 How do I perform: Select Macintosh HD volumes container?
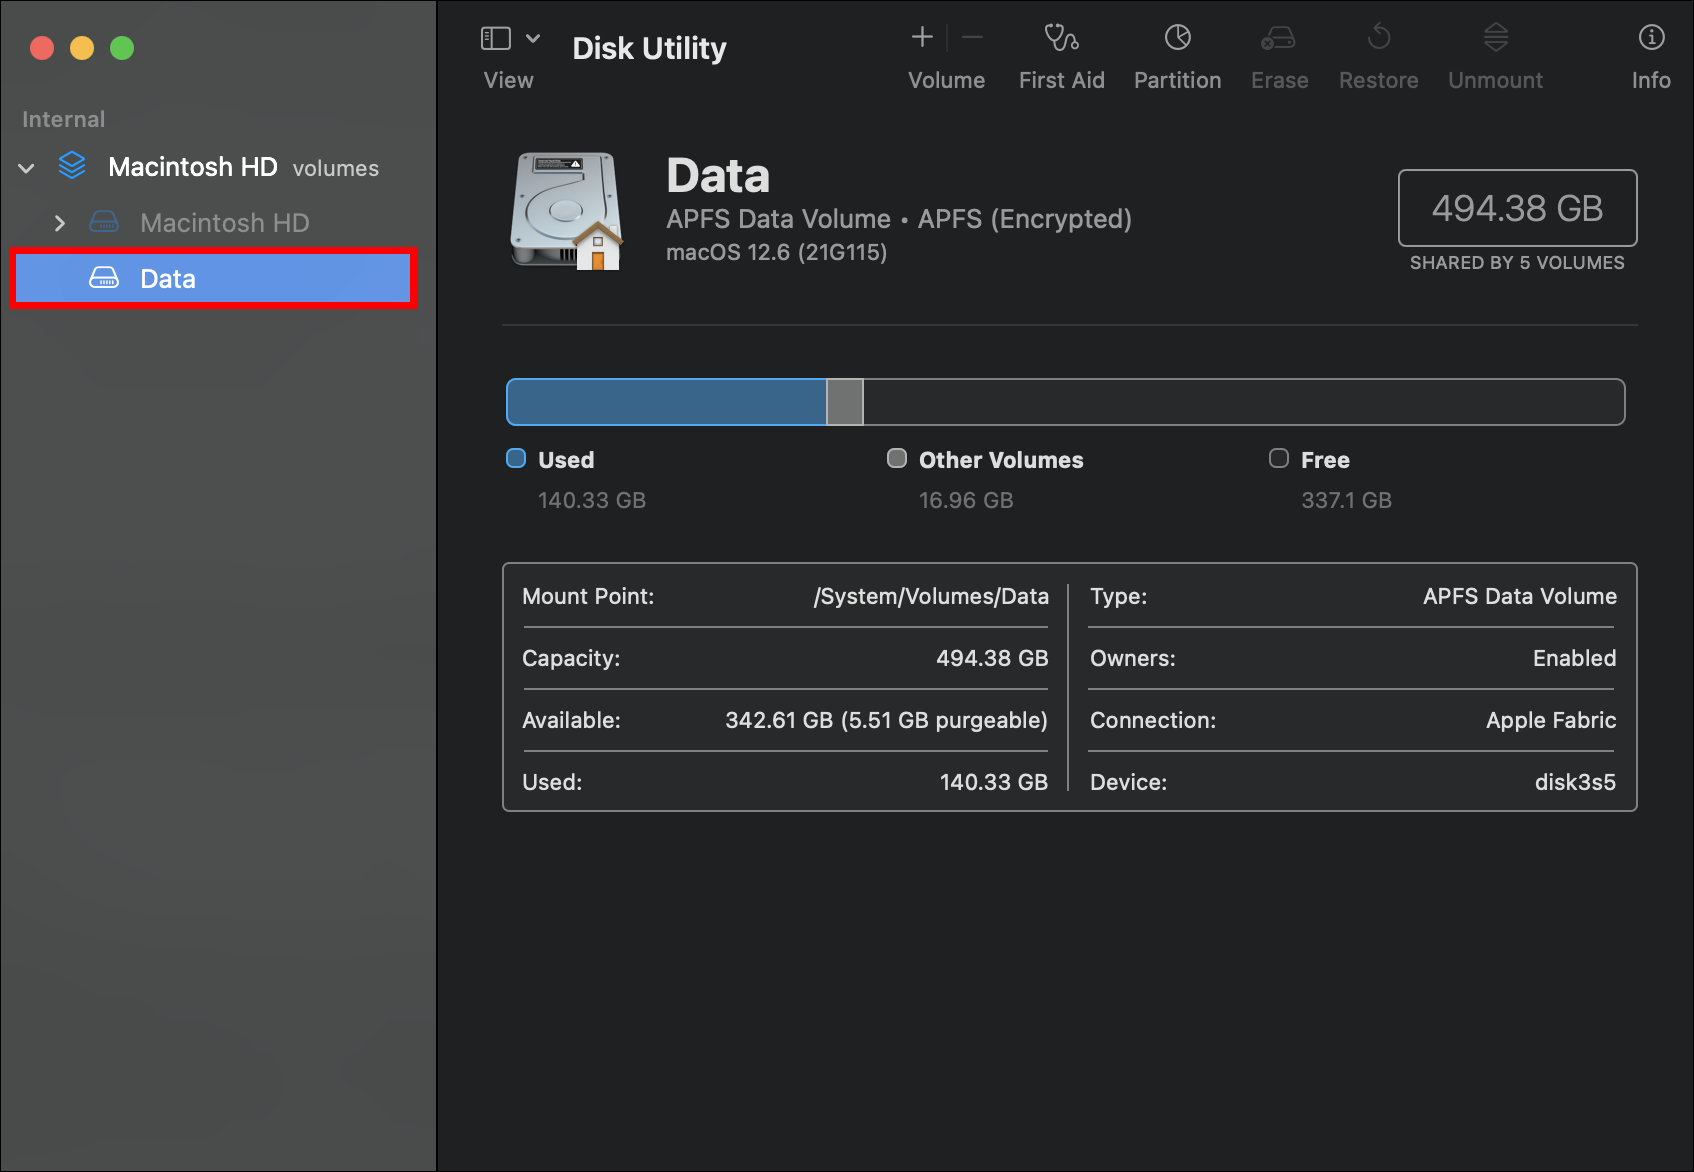tap(193, 167)
